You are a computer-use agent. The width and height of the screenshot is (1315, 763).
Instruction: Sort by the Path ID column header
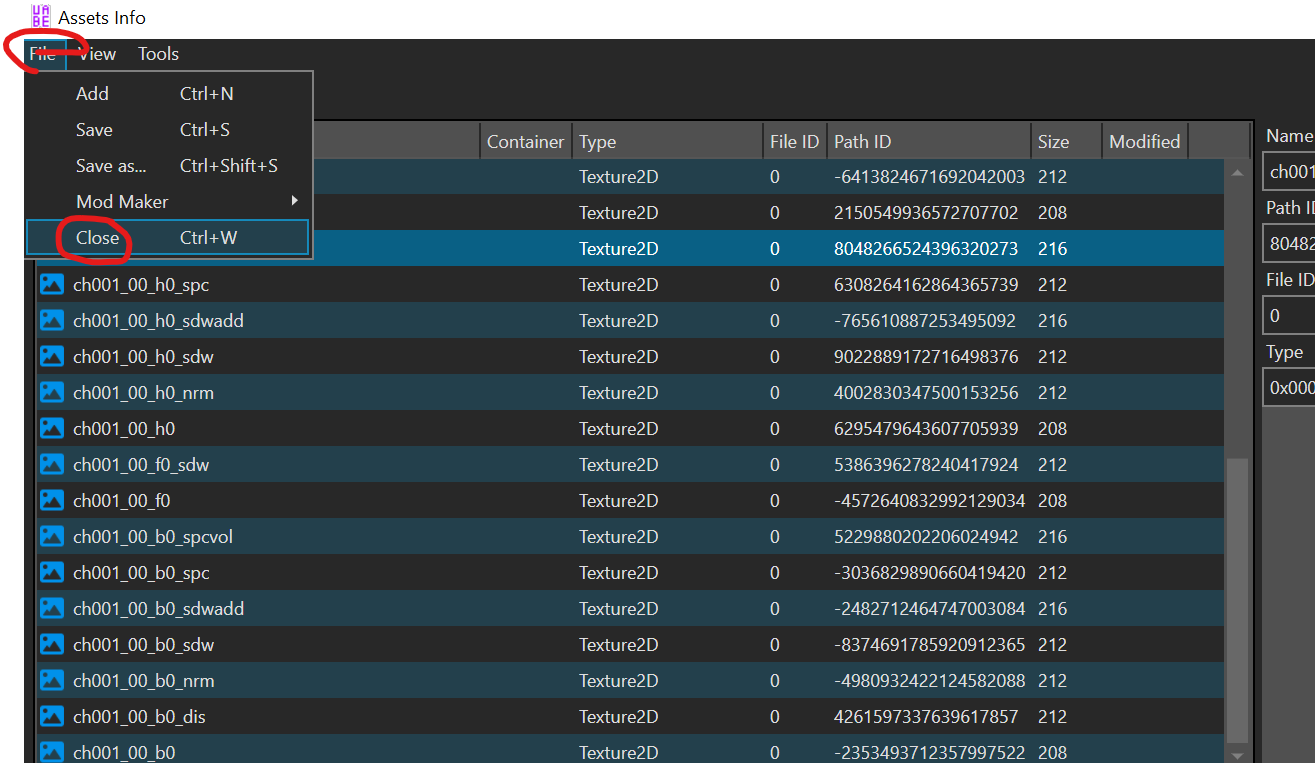[x=929, y=142]
